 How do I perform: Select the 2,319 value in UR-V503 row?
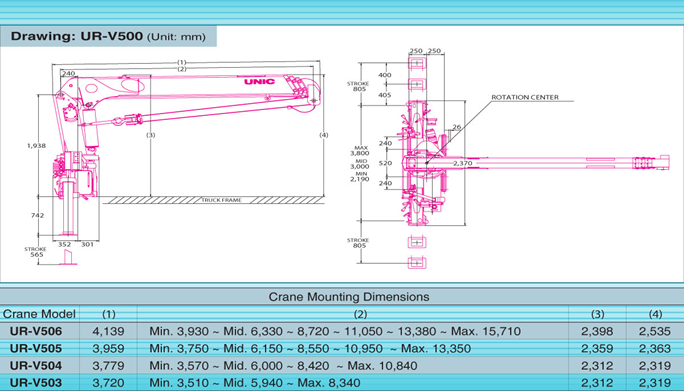655,383
